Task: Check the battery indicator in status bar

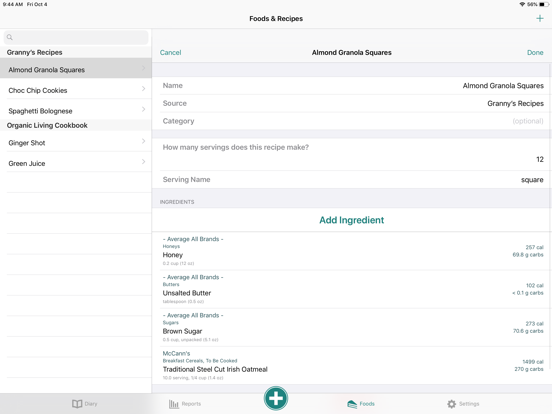Action: pyautogui.click(x=544, y=4)
